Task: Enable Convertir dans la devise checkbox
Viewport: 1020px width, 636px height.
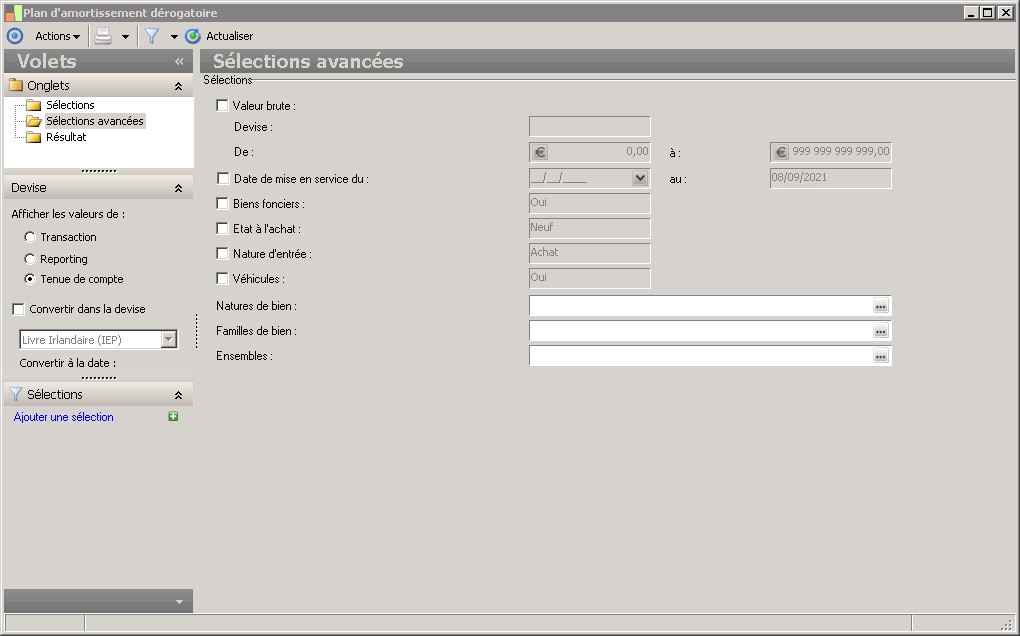Action: (x=19, y=310)
